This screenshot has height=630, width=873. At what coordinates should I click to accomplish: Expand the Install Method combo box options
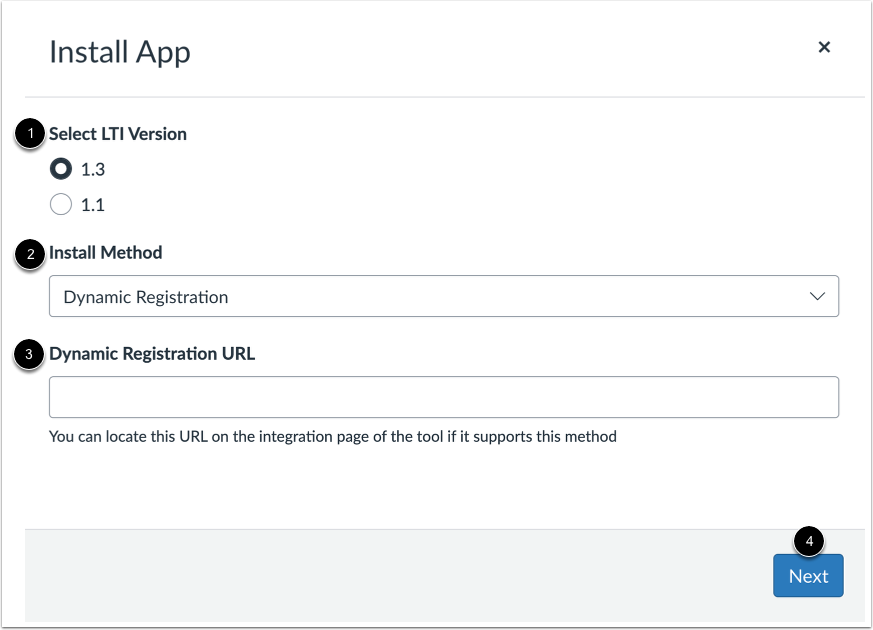click(x=444, y=296)
